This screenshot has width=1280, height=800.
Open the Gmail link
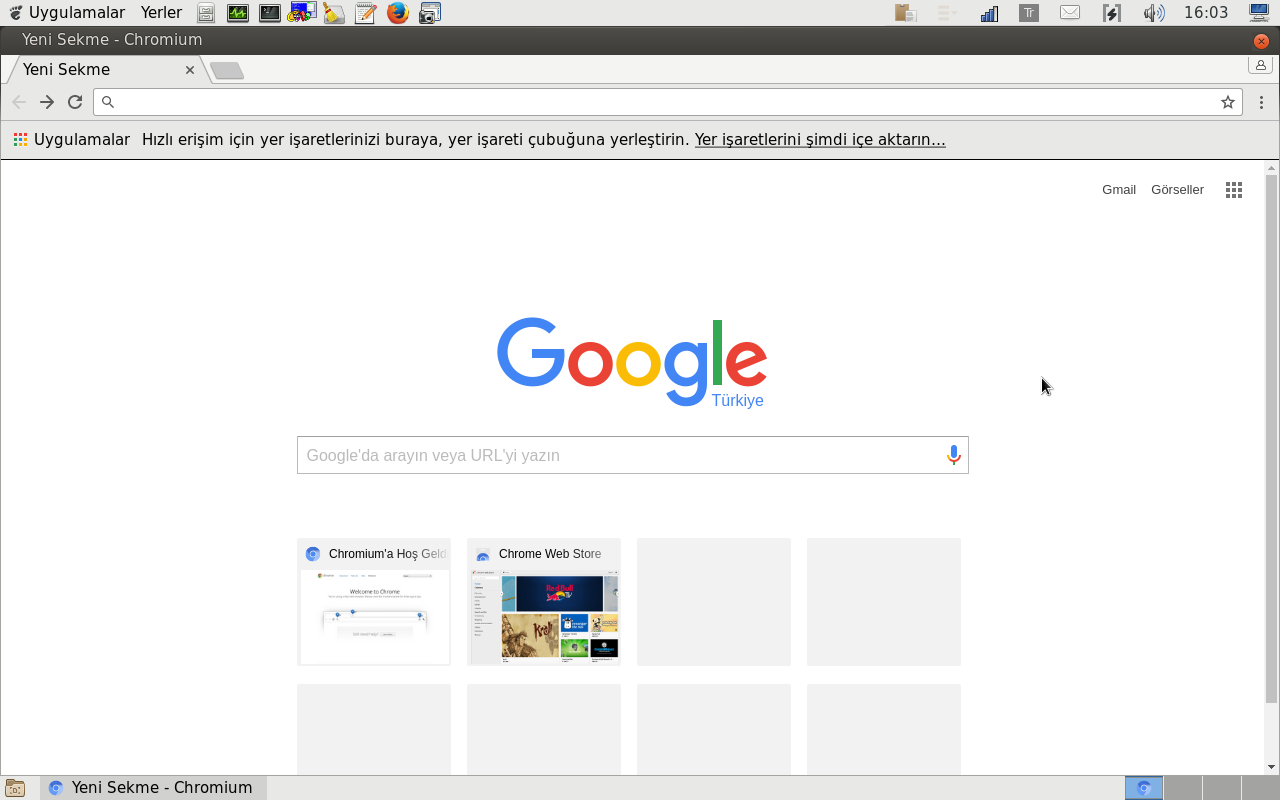click(x=1119, y=190)
